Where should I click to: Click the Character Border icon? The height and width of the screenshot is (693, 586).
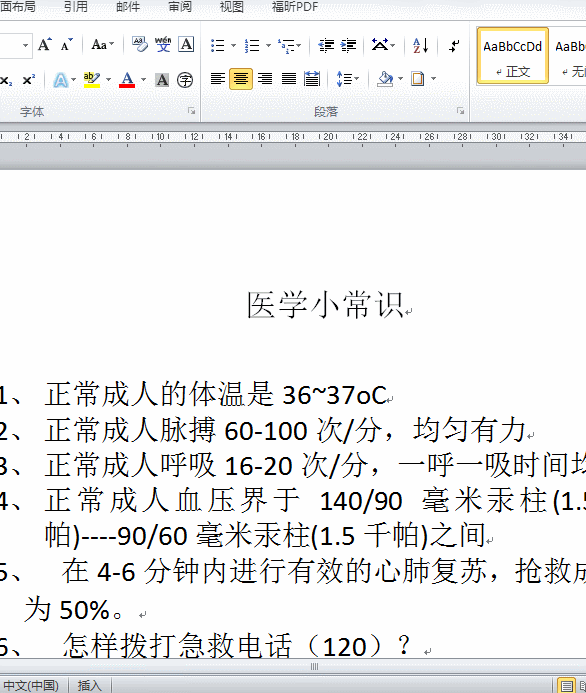point(186,45)
